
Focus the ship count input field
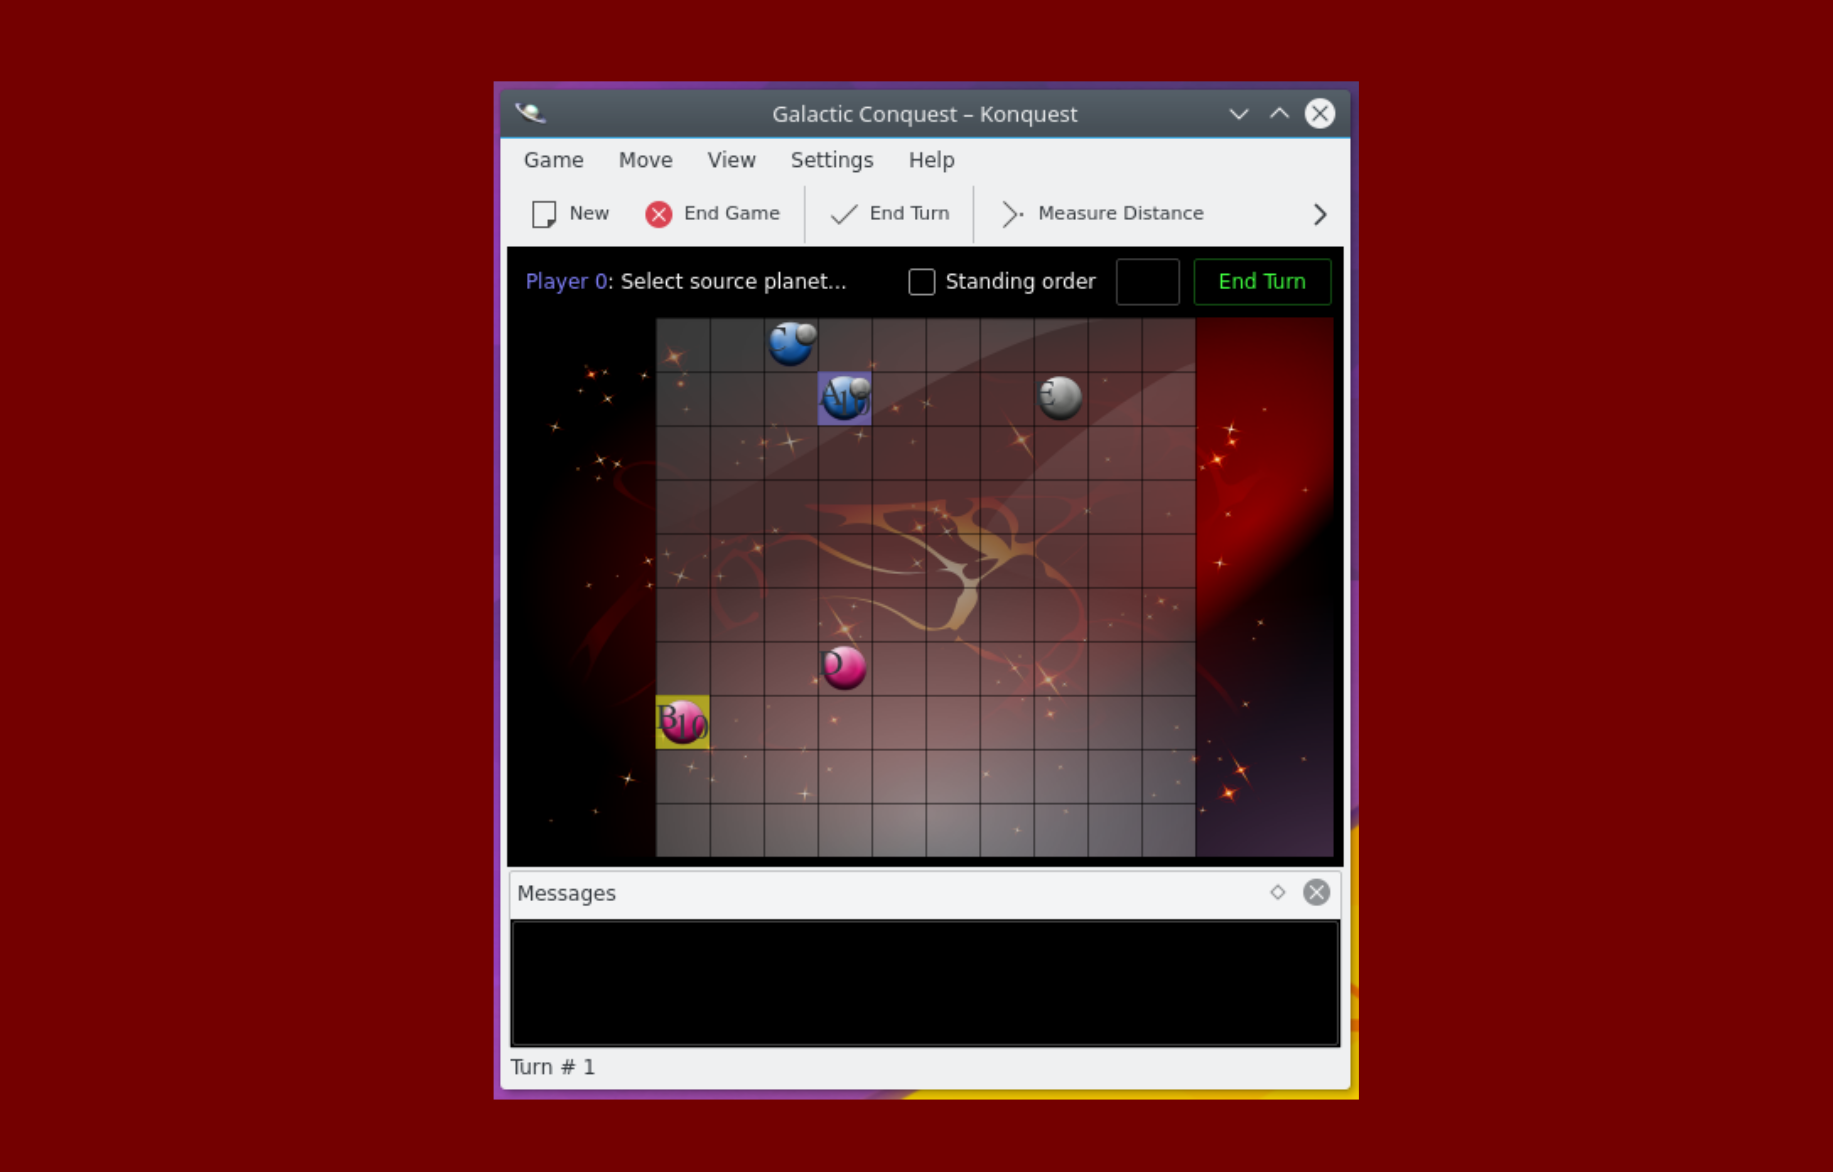tap(1147, 282)
